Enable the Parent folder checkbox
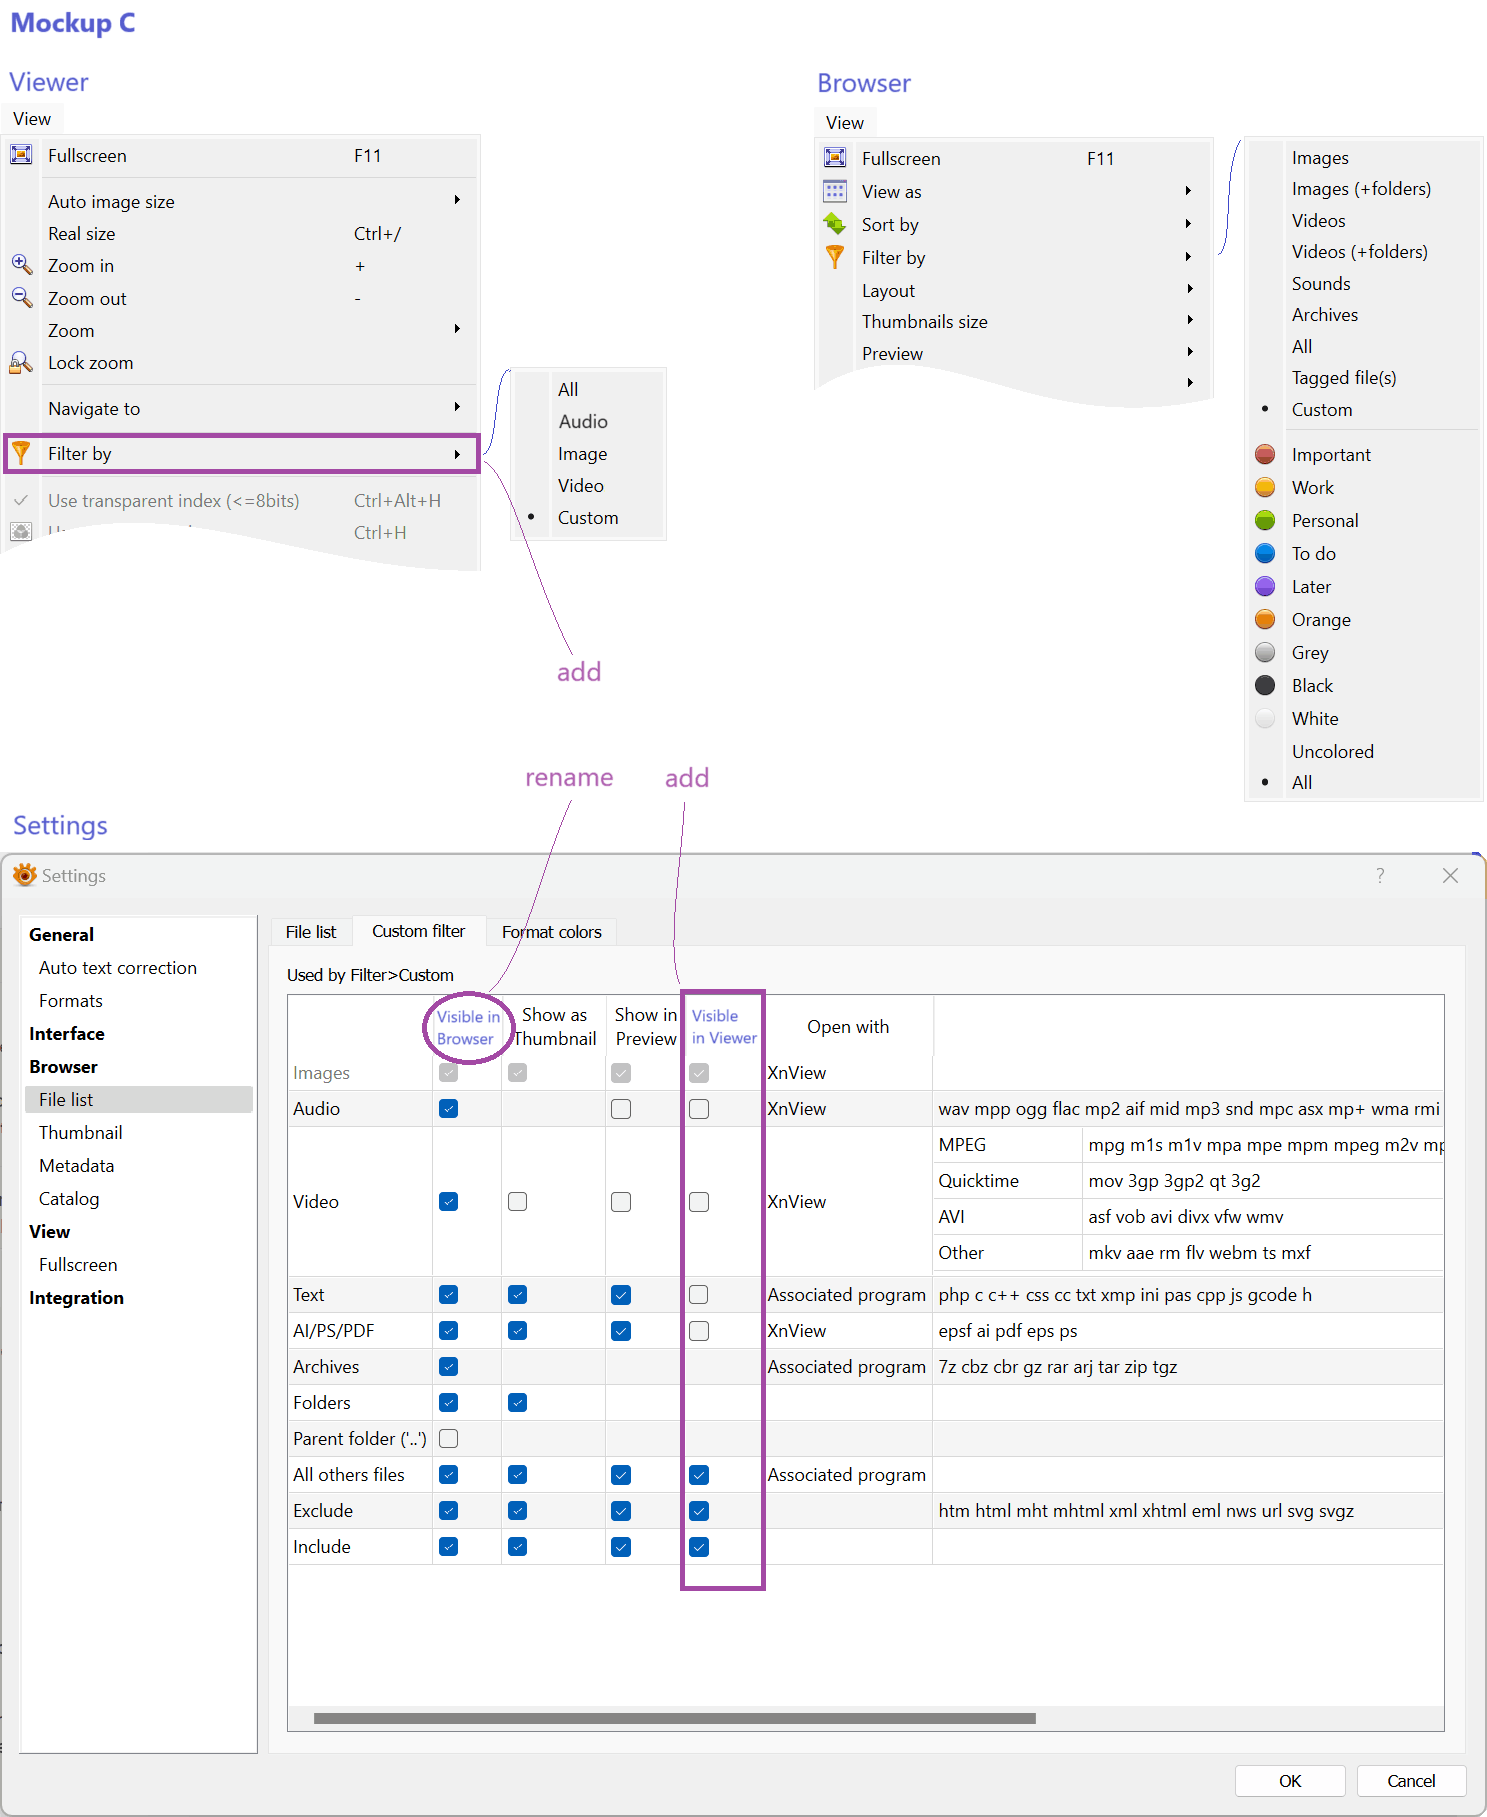Screen dimensions: 1487x1817 [x=449, y=1439]
